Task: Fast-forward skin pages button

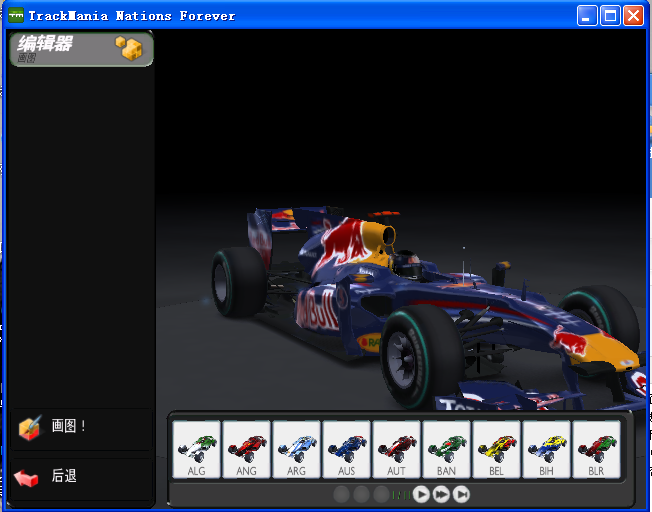Action: pyautogui.click(x=441, y=495)
